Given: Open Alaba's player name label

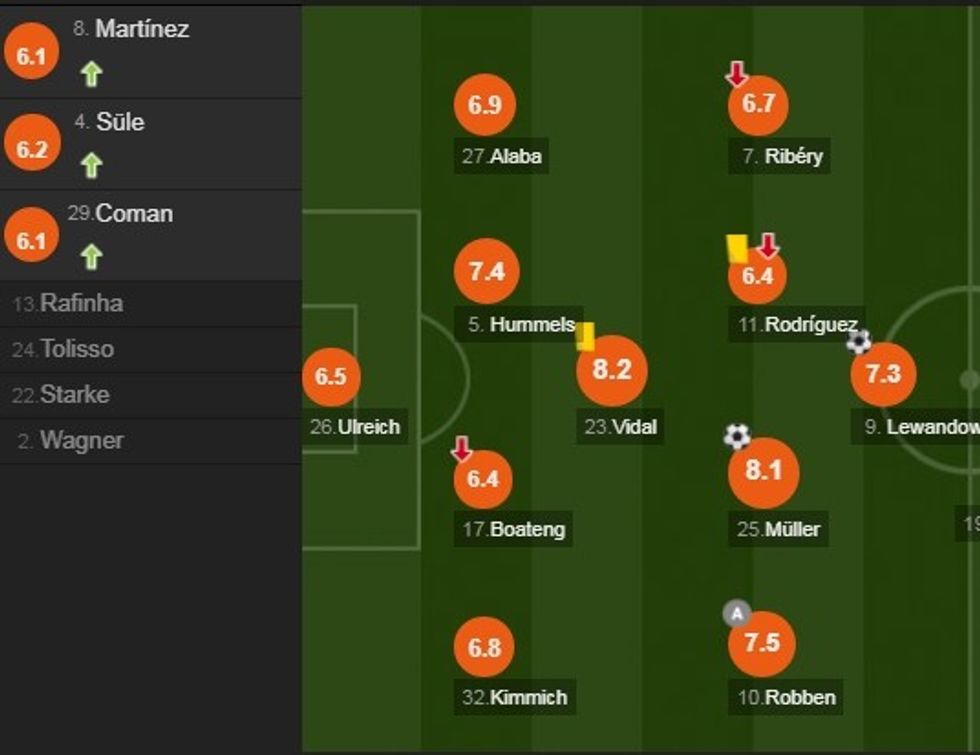Looking at the screenshot, I should pos(505,157).
